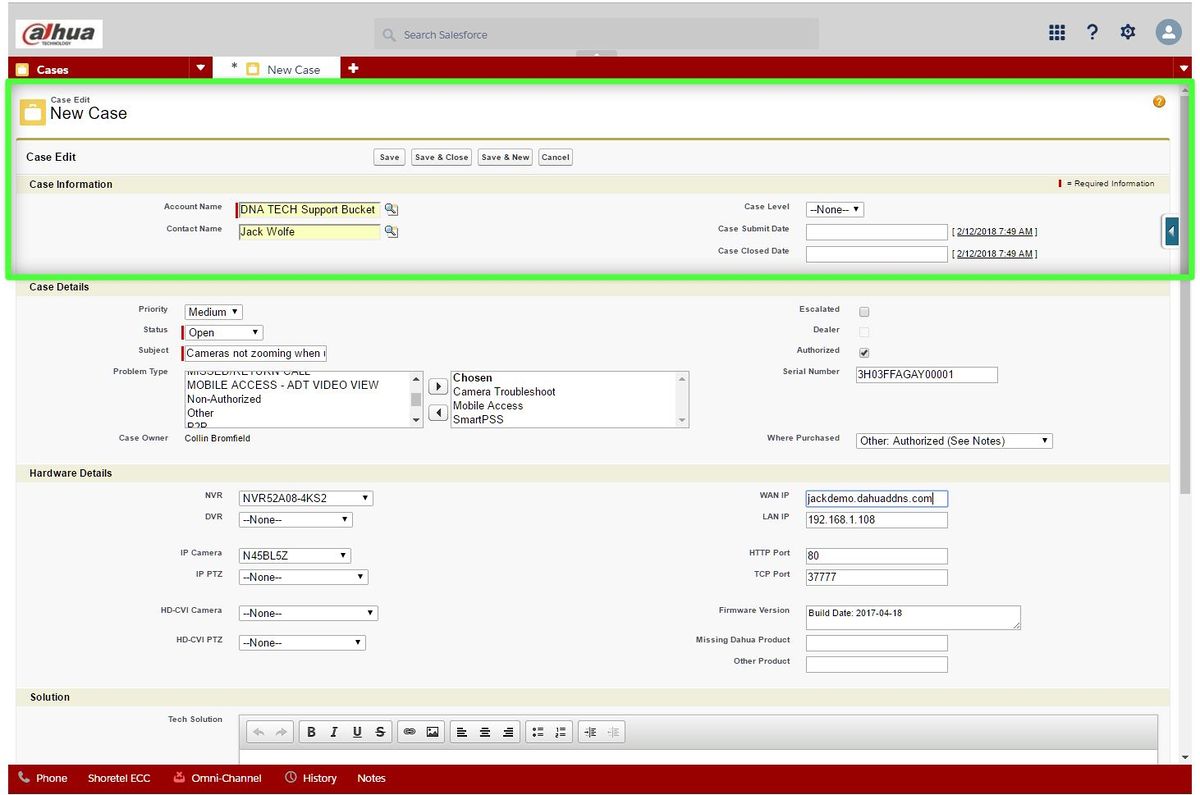
Task: Click the WAN IP input field
Action: pos(876,498)
